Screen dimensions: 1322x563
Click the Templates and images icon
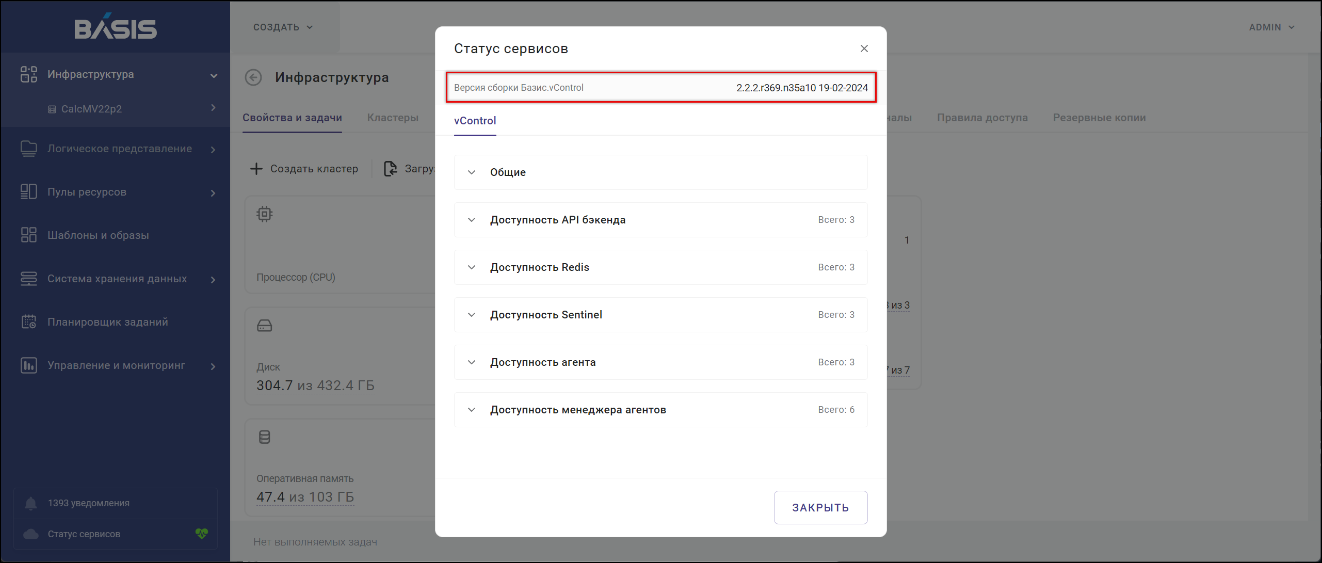click(x=29, y=235)
